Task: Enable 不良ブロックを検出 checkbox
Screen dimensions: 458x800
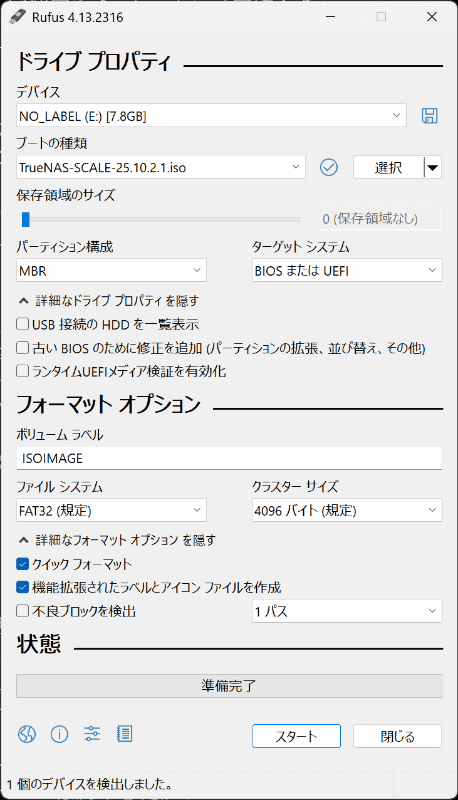Action: click(x=22, y=611)
